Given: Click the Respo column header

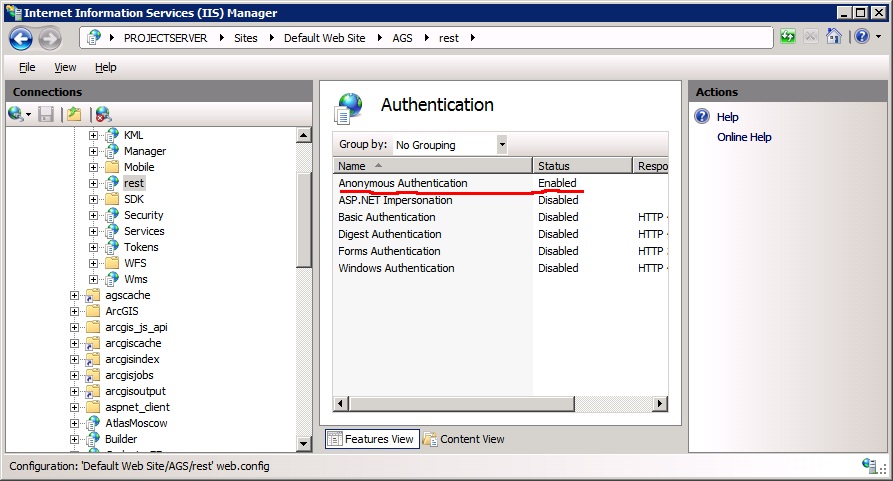Looking at the screenshot, I should point(650,166).
